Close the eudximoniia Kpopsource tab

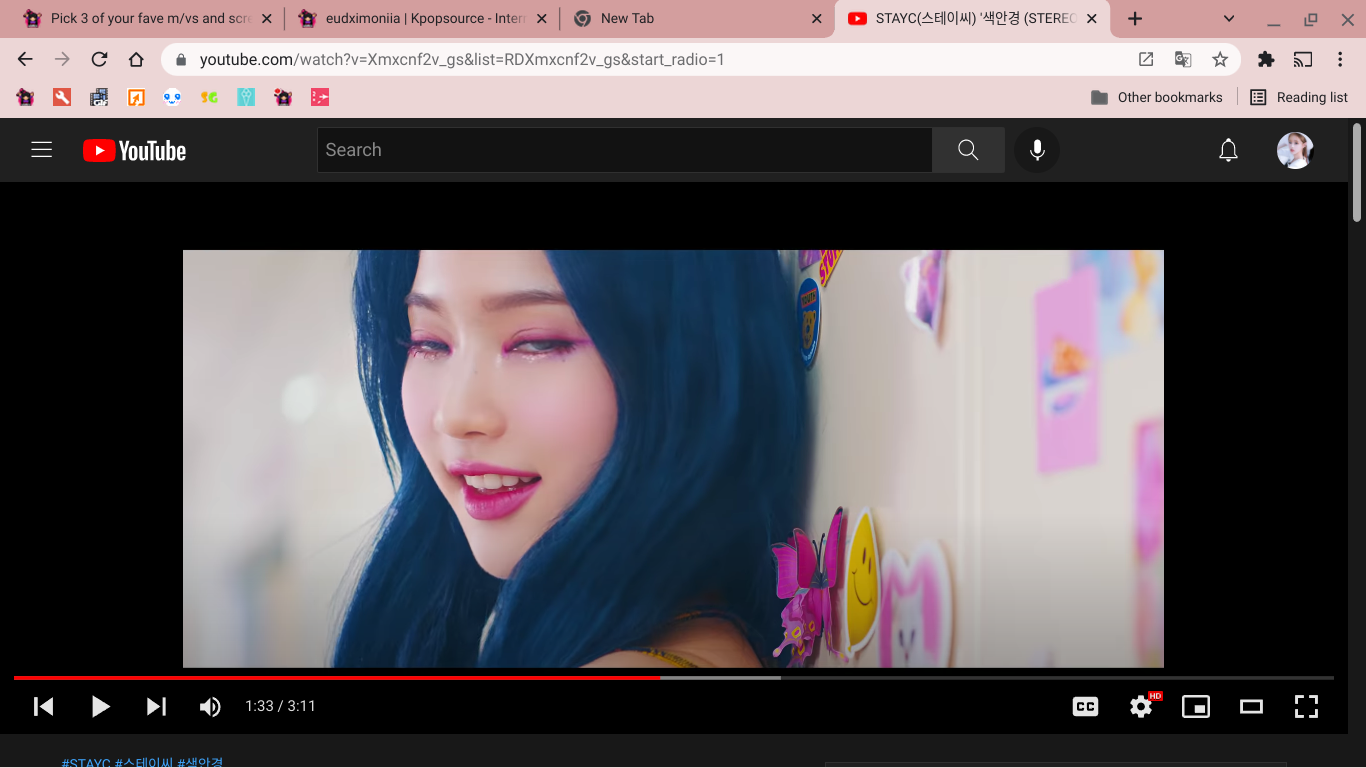click(541, 18)
